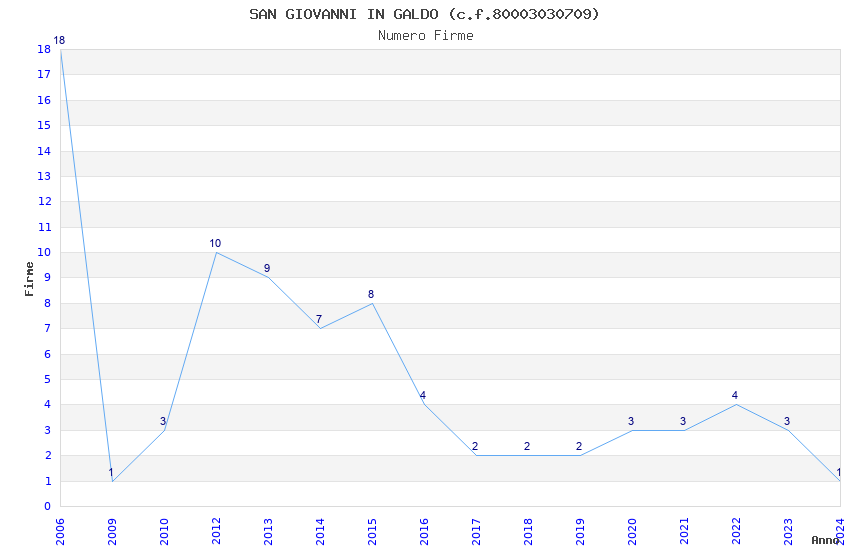Click the y-axis value 6
The image size is (850, 550).
48,354
